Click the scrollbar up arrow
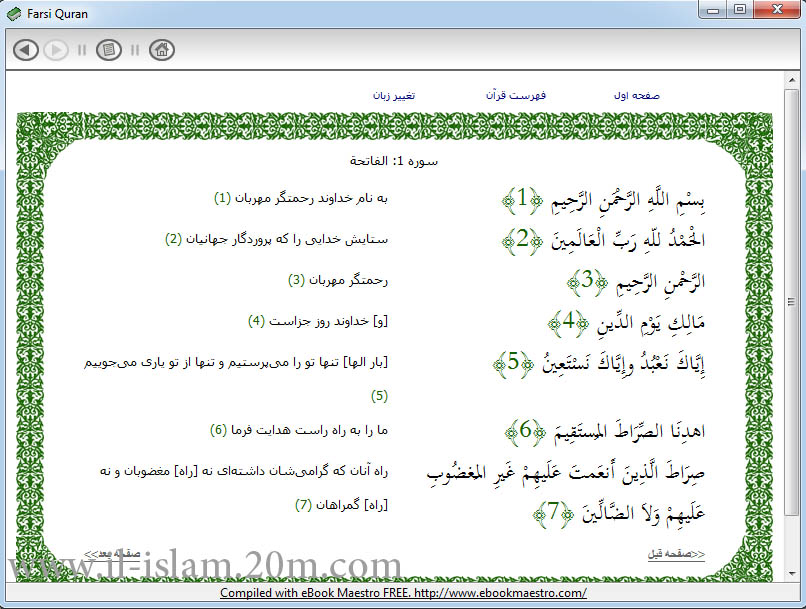This screenshot has width=806, height=609. (791, 80)
